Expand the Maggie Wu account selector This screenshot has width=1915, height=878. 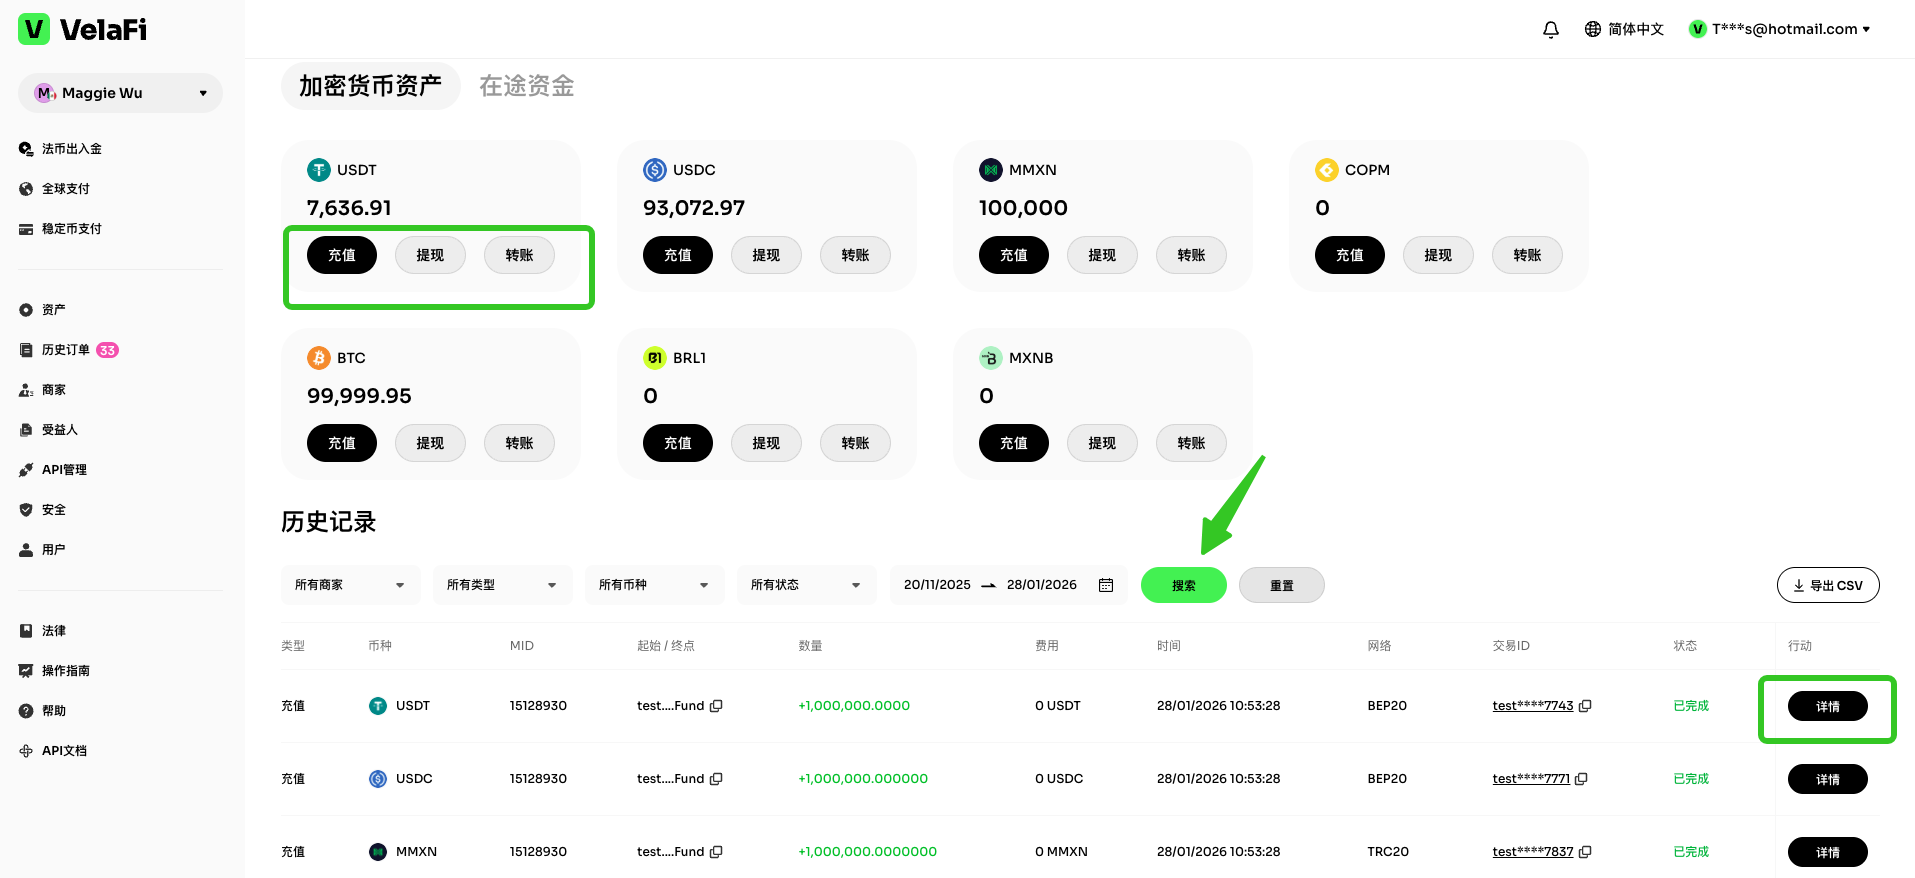(120, 93)
